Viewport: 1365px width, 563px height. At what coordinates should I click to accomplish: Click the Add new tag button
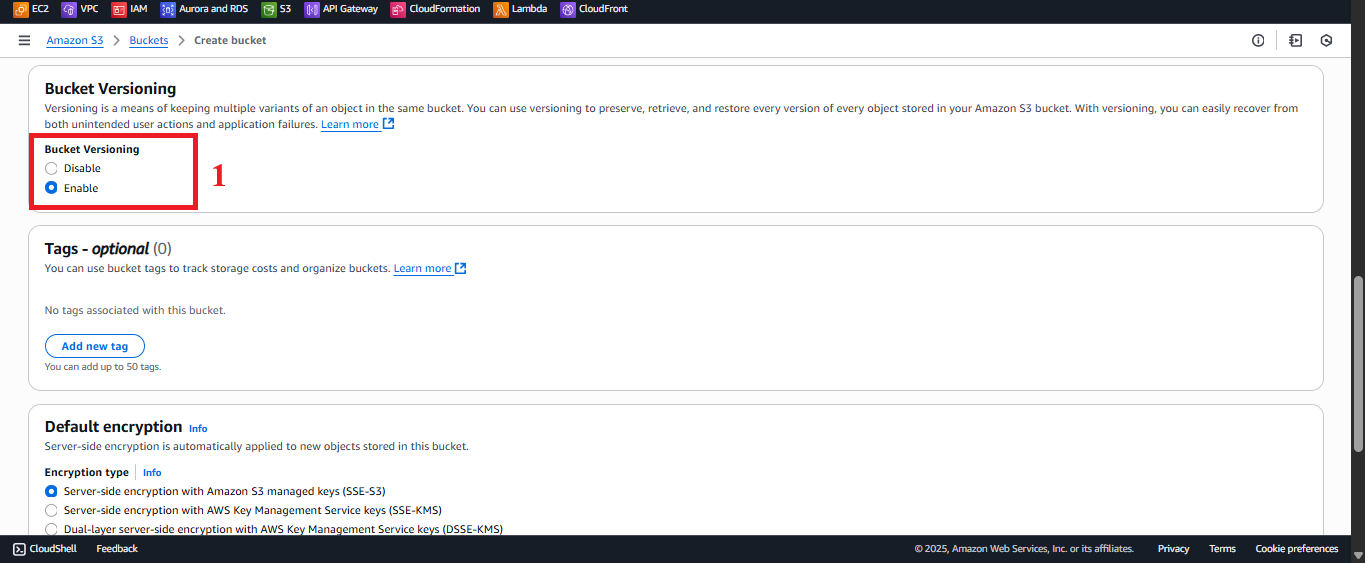point(95,346)
